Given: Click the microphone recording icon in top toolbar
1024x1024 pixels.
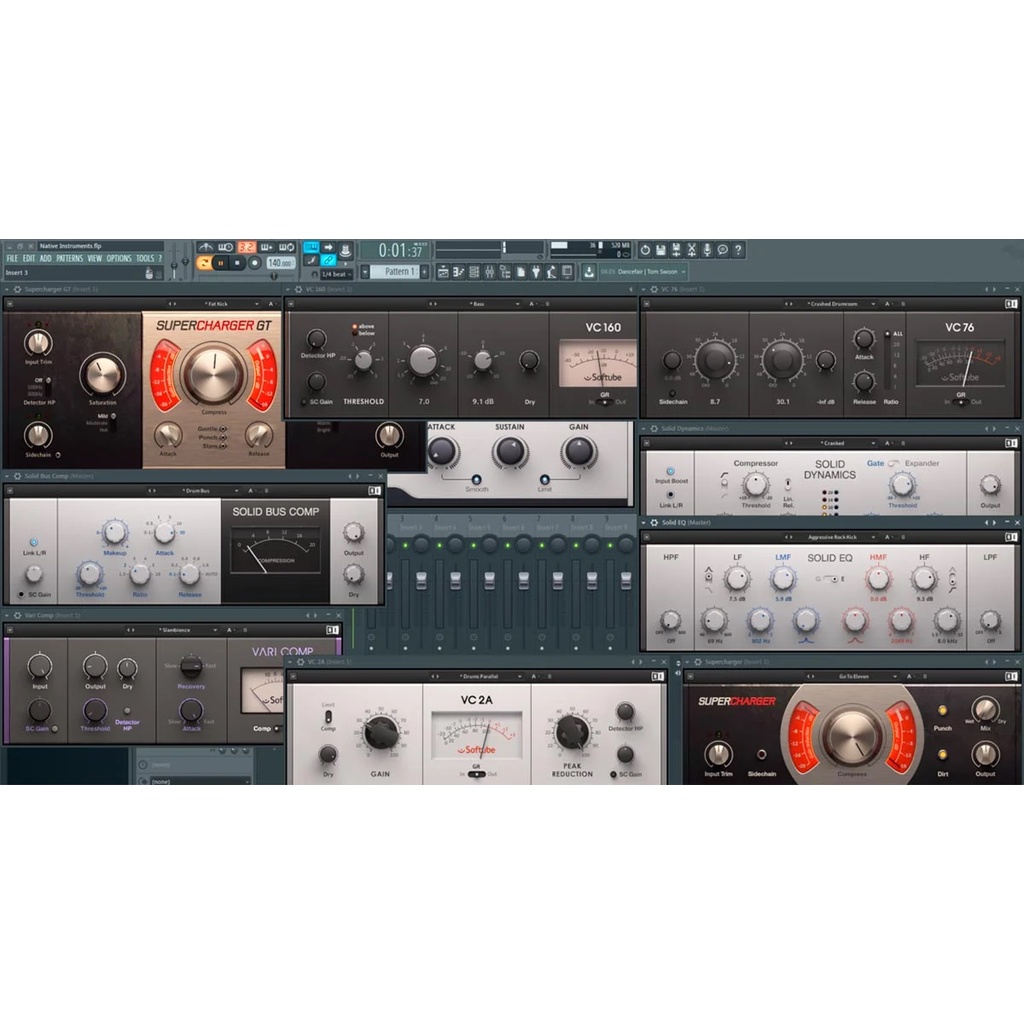Looking at the screenshot, I should [707, 249].
